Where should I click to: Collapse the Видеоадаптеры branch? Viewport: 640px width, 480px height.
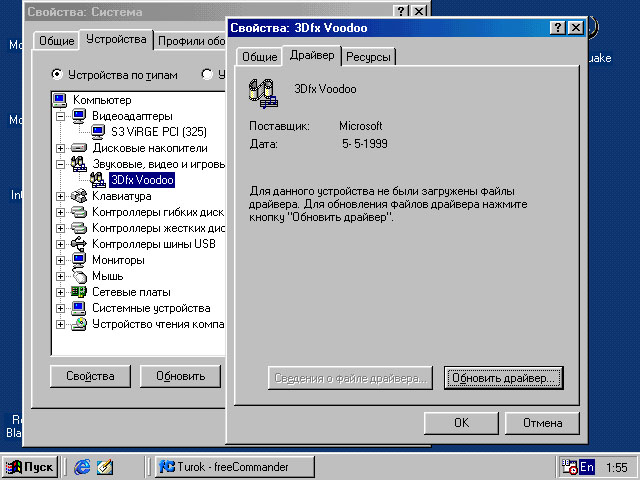pos(60,116)
